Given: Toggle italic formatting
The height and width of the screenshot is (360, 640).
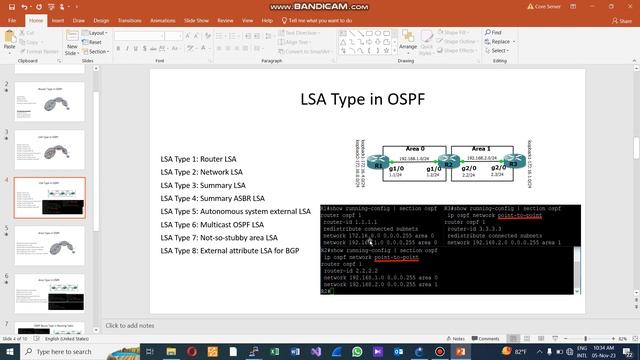Looking at the screenshot, I should [x=127, y=49].
